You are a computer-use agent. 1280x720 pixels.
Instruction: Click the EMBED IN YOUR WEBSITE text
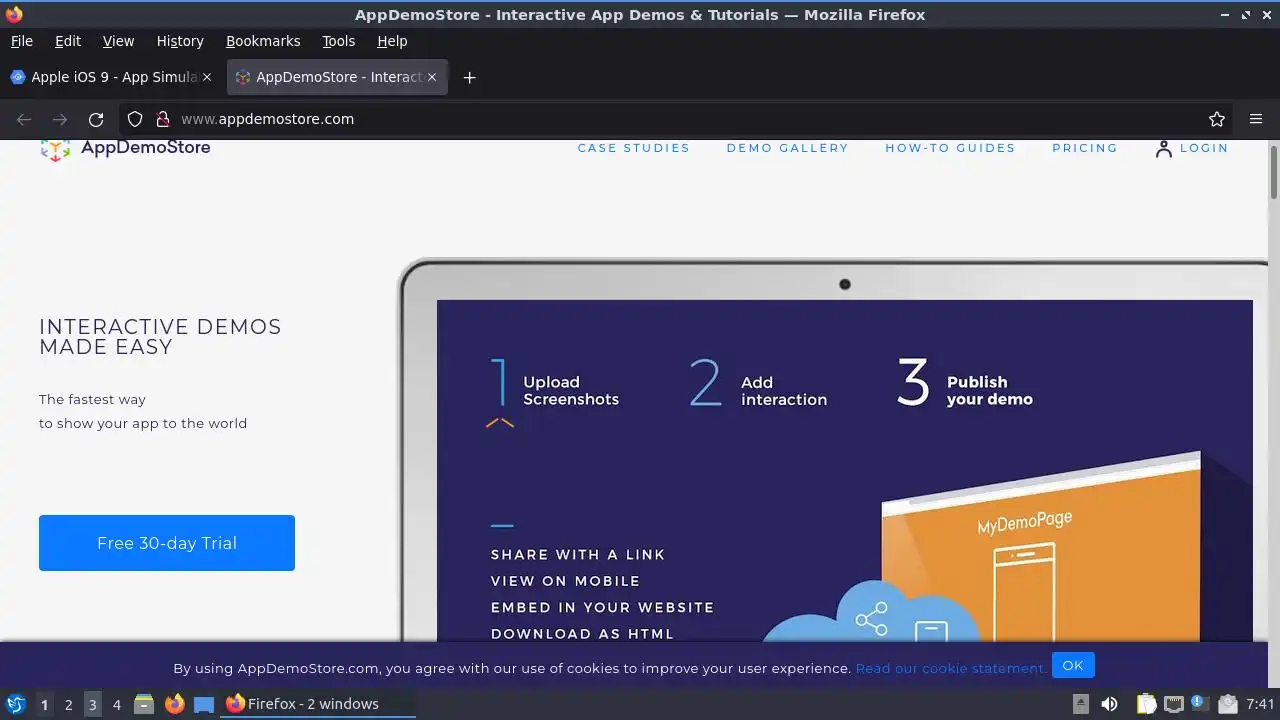pyautogui.click(x=602, y=607)
